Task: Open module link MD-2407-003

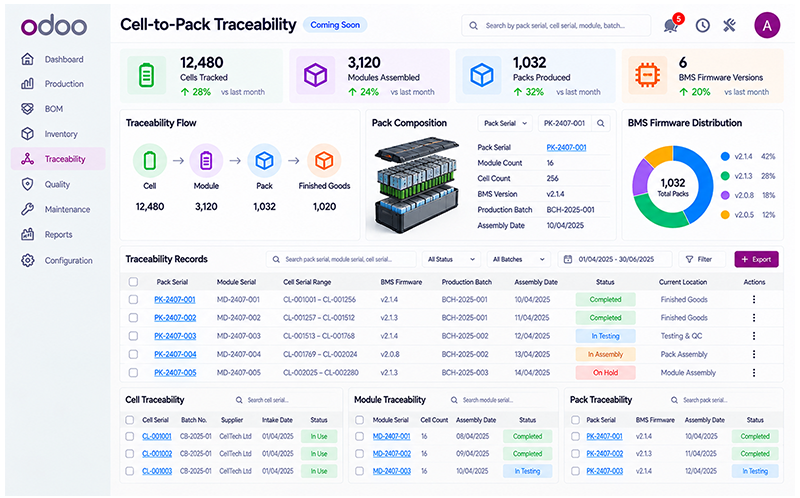Action: point(391,471)
